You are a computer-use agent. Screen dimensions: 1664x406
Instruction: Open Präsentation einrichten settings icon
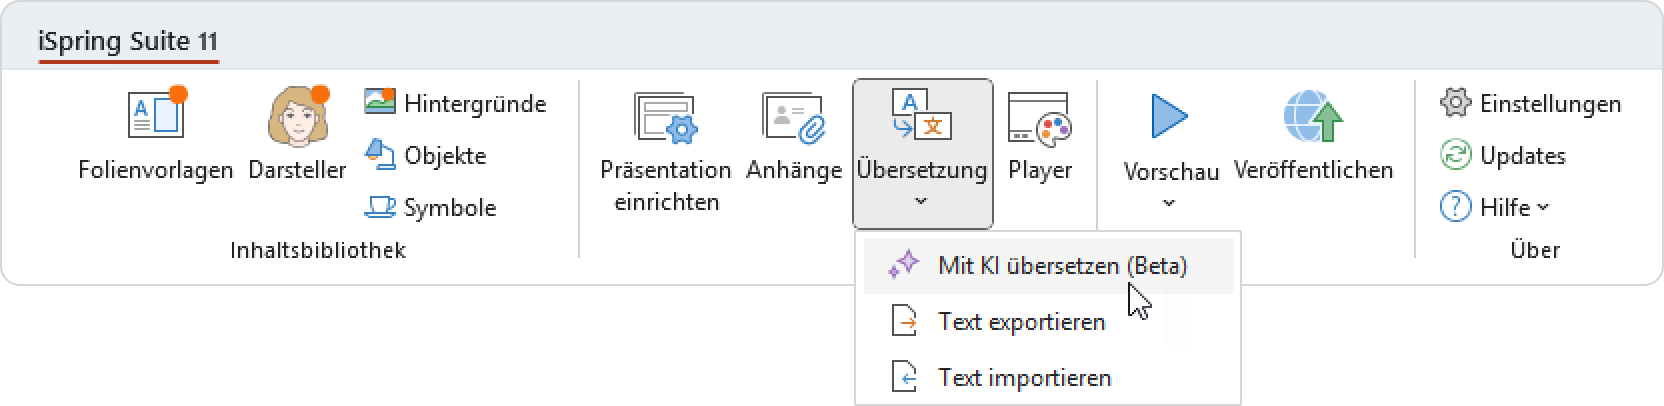(665, 117)
